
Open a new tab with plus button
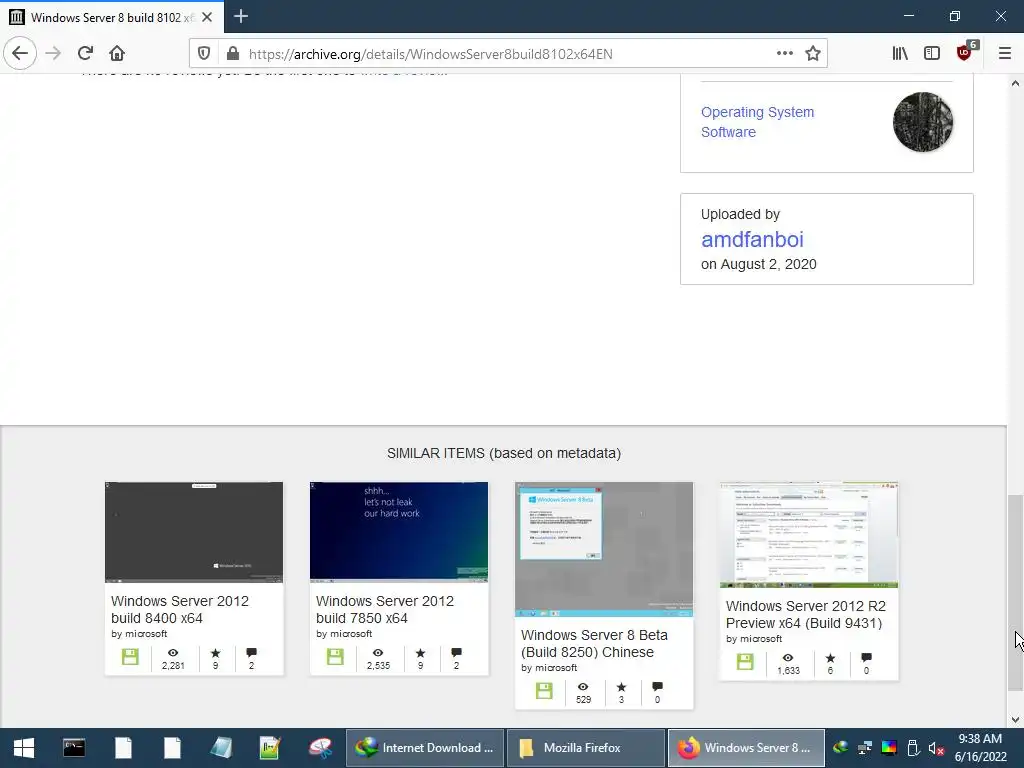click(241, 16)
